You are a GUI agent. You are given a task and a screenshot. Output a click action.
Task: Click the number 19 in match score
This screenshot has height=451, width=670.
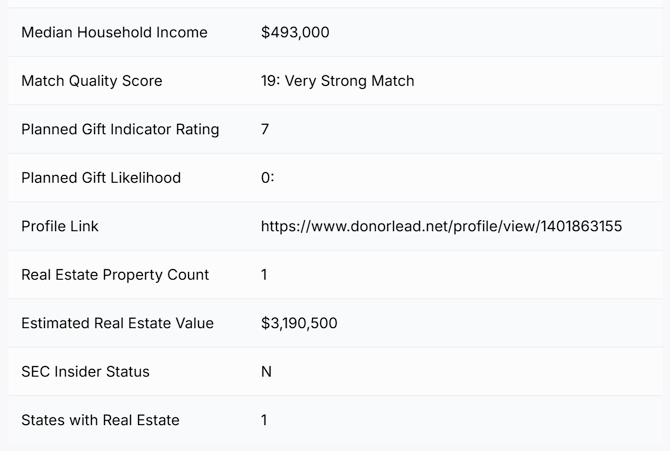point(269,81)
